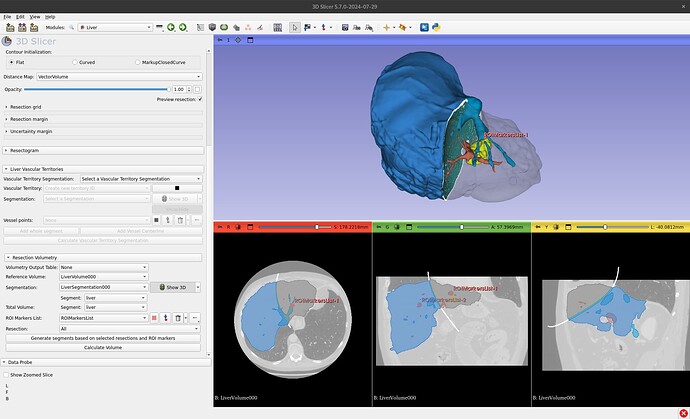Maximize the yellow slice view
The width and height of the screenshot is (690, 419).
[x=568, y=227]
